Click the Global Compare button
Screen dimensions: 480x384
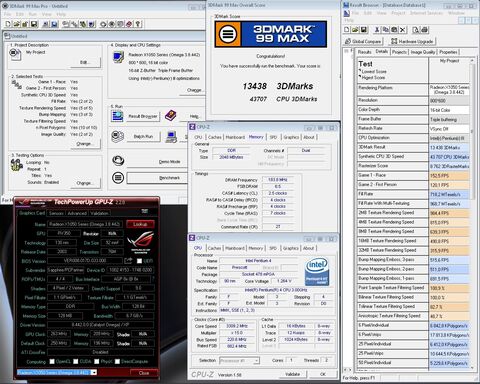(363, 41)
